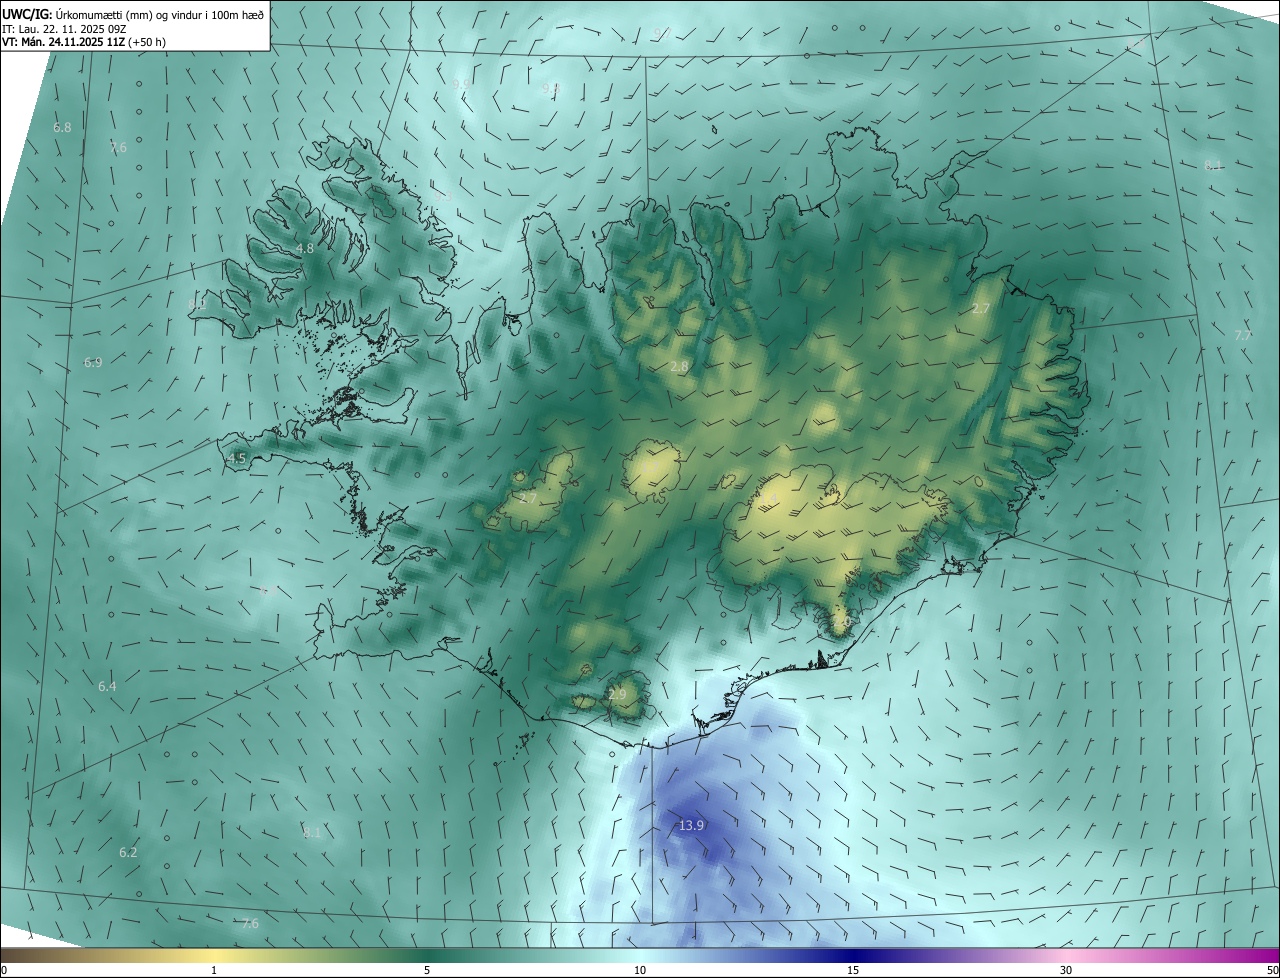Viewport: 1280px width, 978px height.
Task: Click the 13.9 maximum value label
Action: (x=691, y=825)
